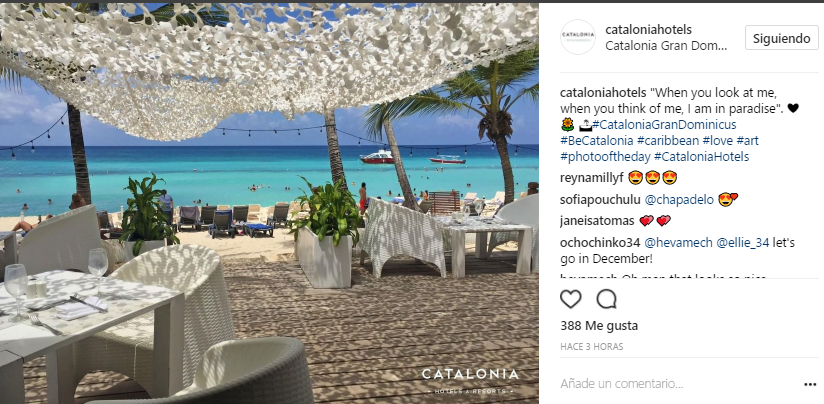Visit commenter janeisatomas's profile

tap(597, 221)
